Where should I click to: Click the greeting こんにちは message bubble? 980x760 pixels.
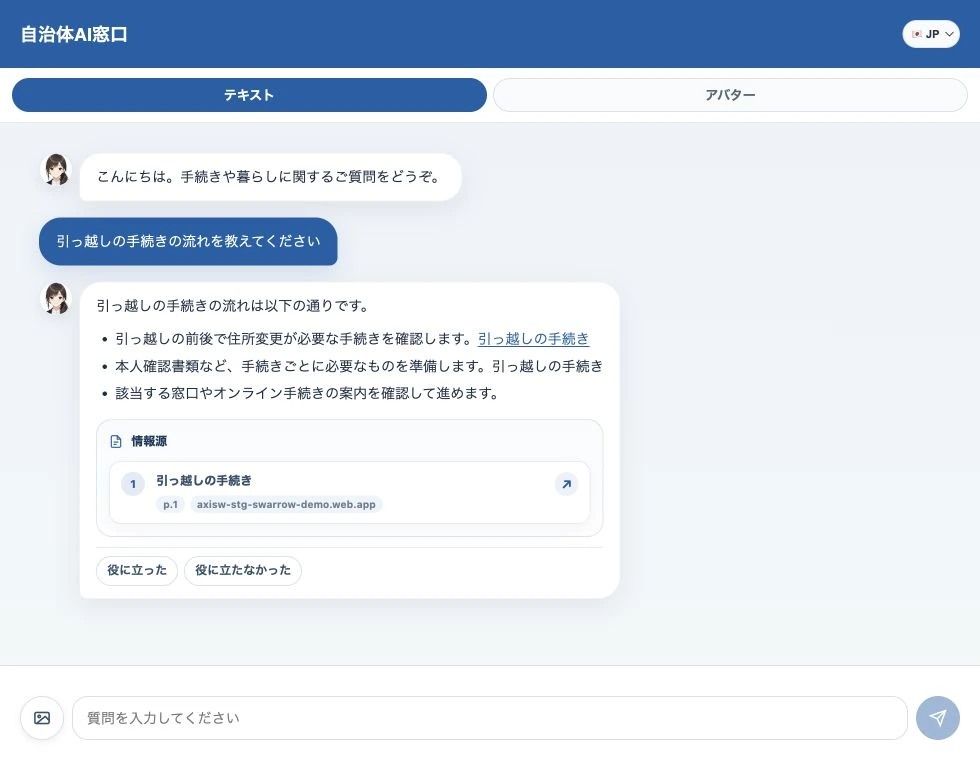[x=271, y=177]
